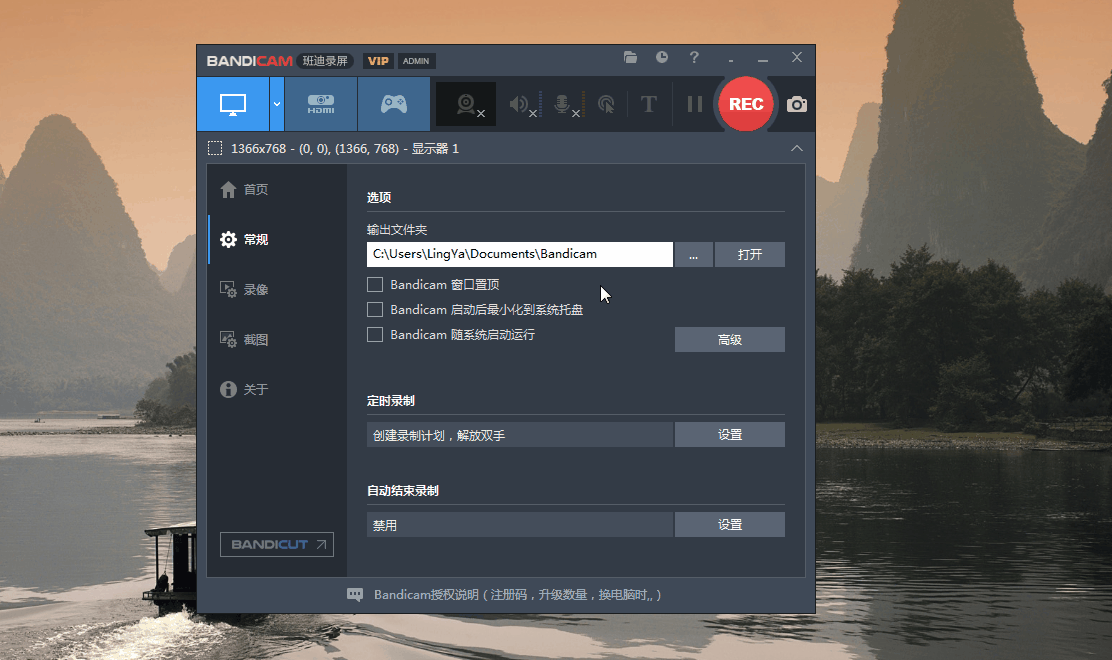Open the 常规 general settings tab
This screenshot has width=1112, height=660.
click(x=256, y=240)
